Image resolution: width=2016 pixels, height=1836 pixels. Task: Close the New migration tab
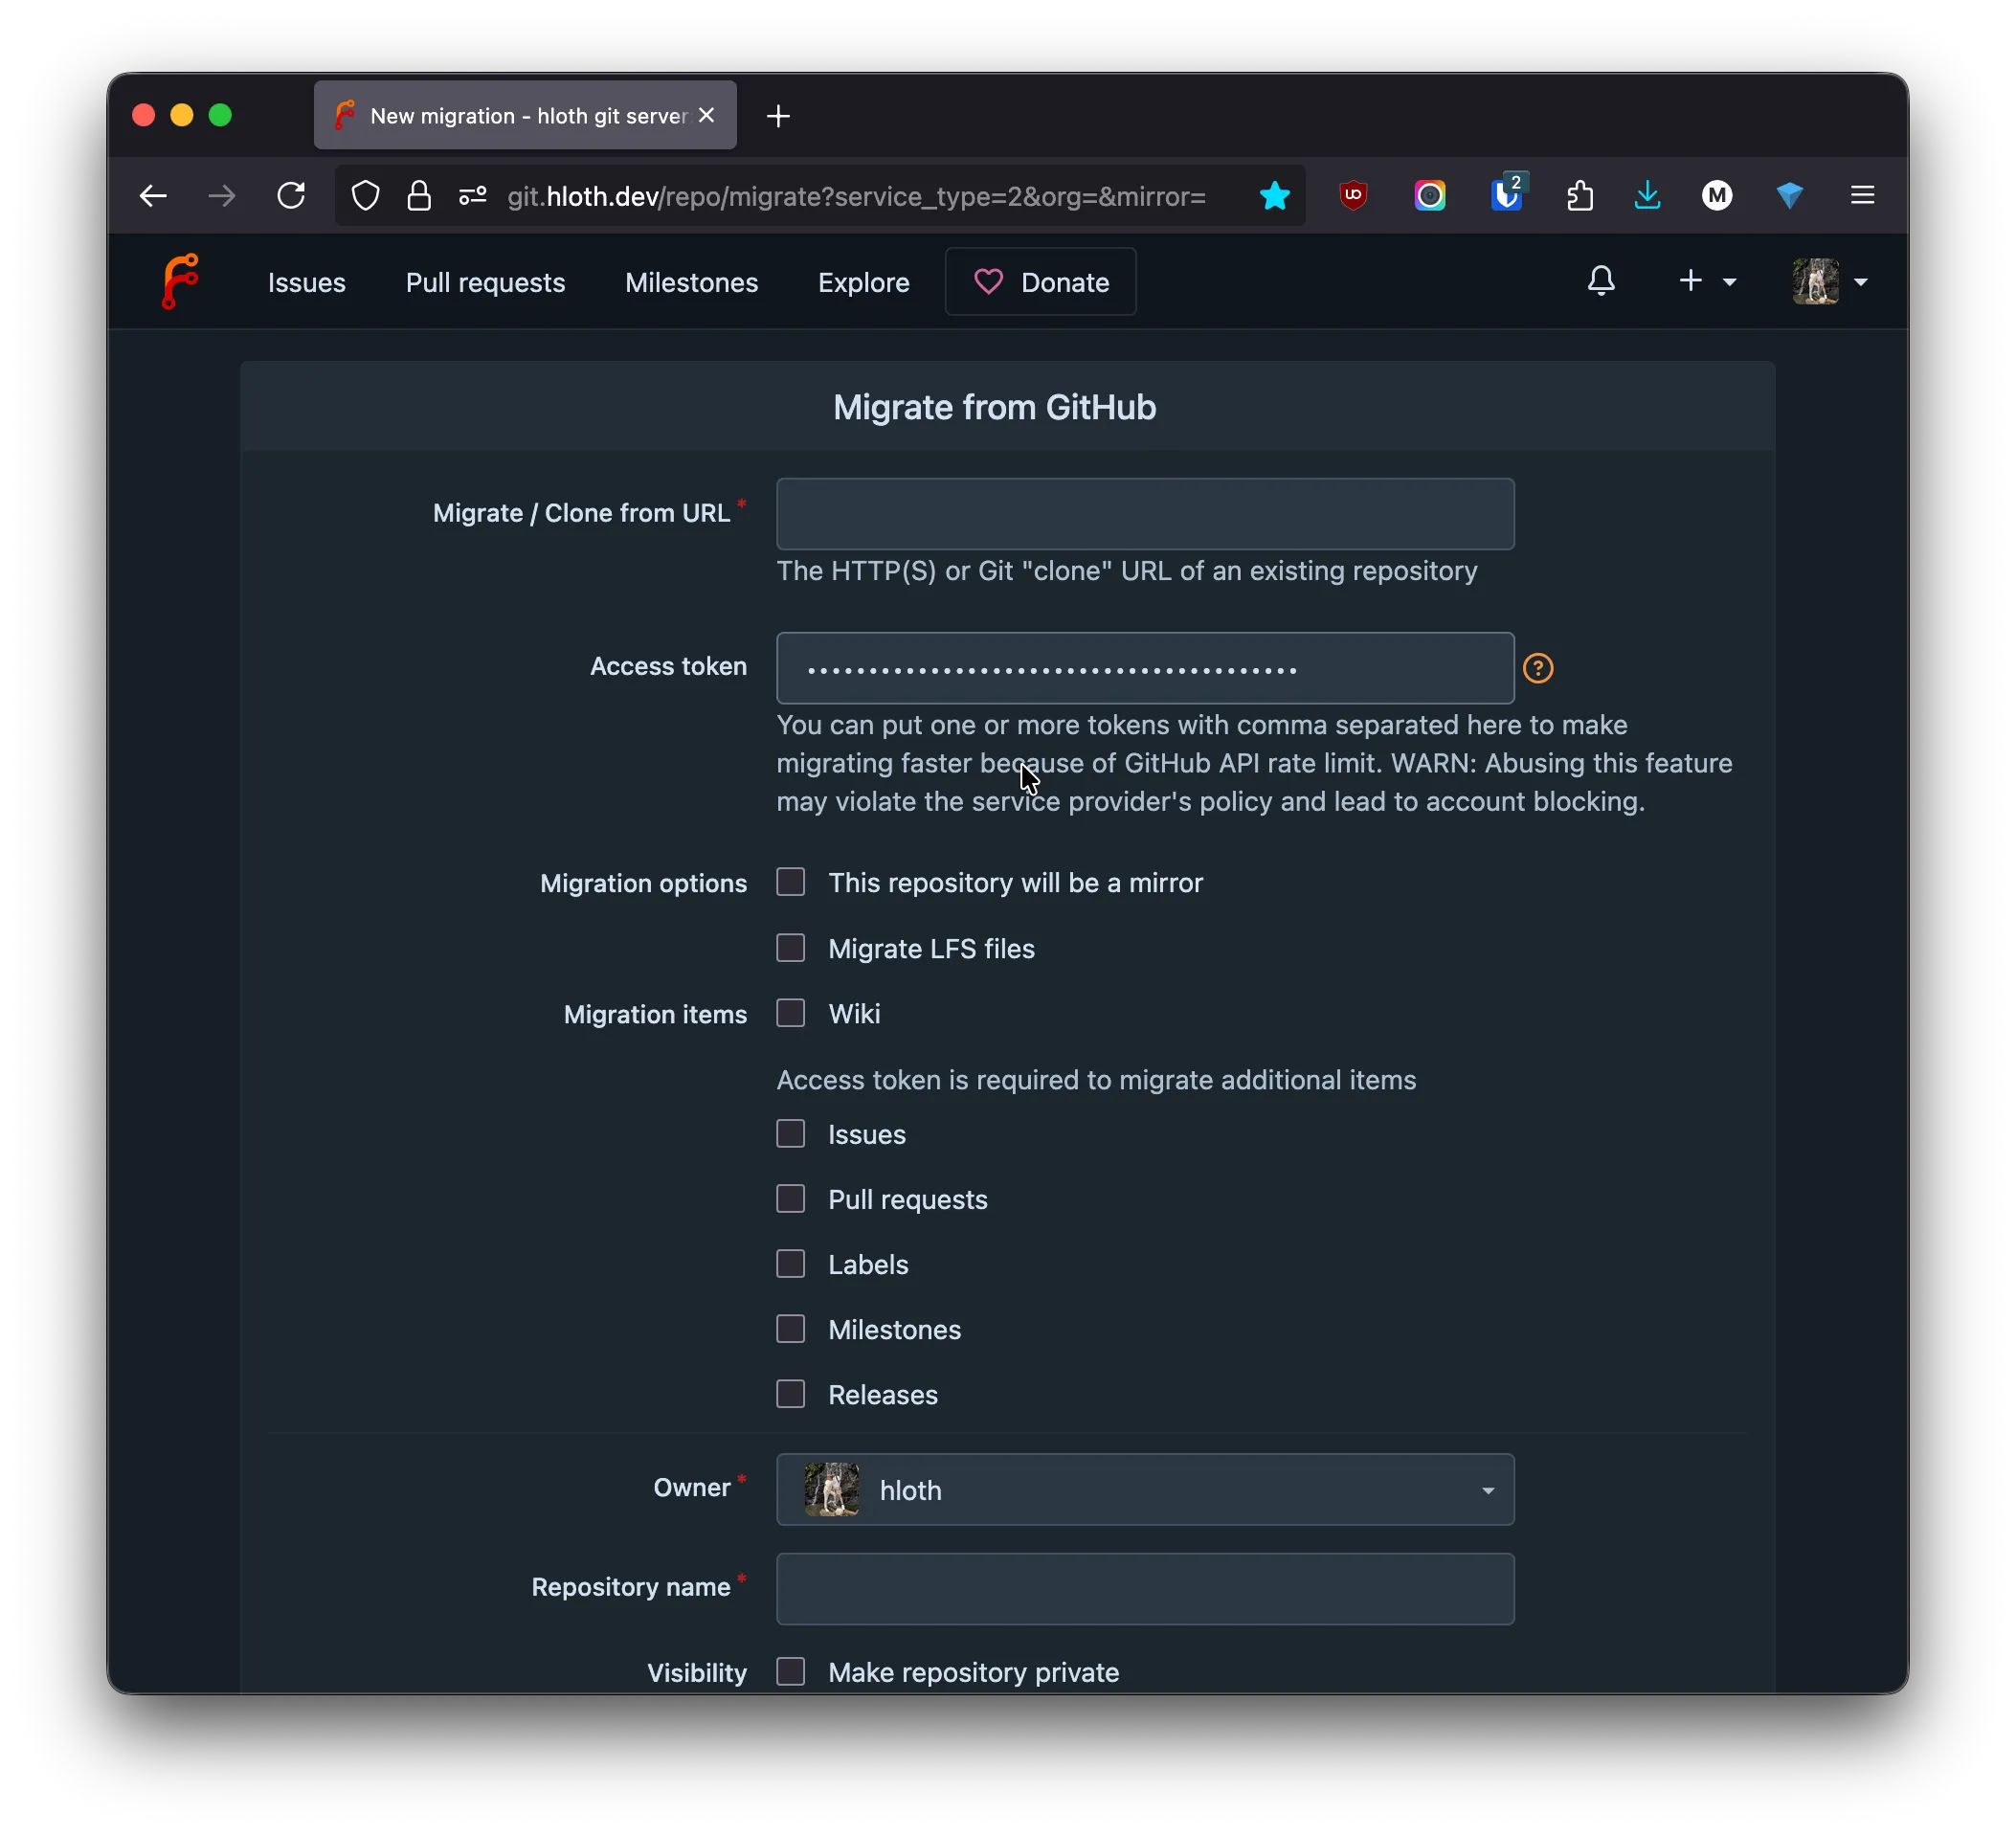[707, 116]
